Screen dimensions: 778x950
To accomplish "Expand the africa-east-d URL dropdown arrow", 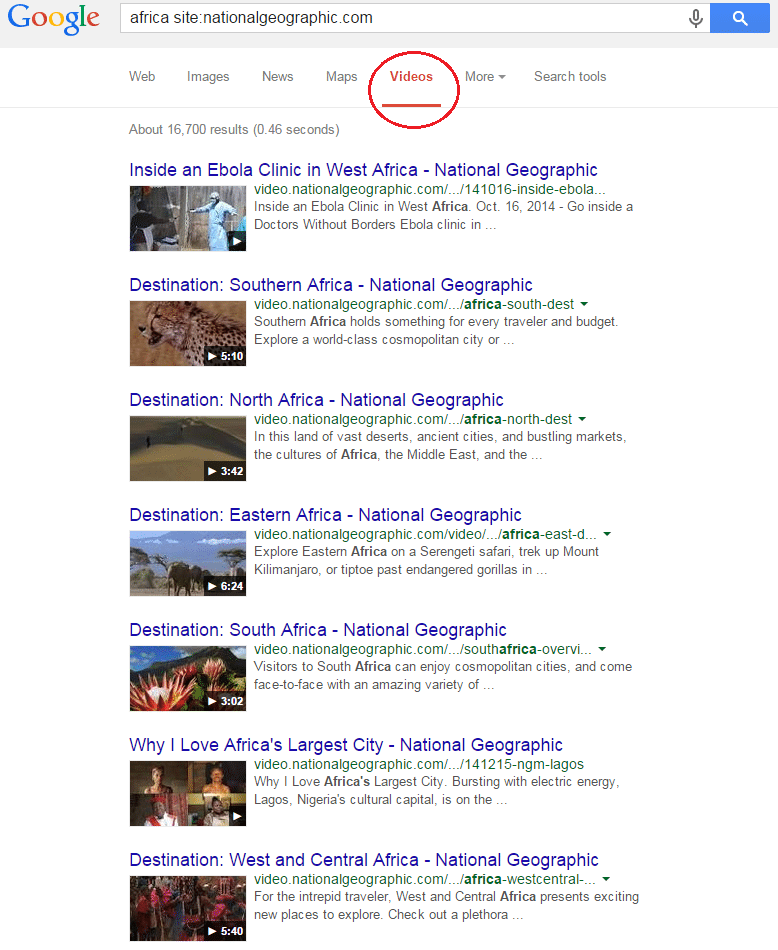I will pyautogui.click(x=607, y=534).
